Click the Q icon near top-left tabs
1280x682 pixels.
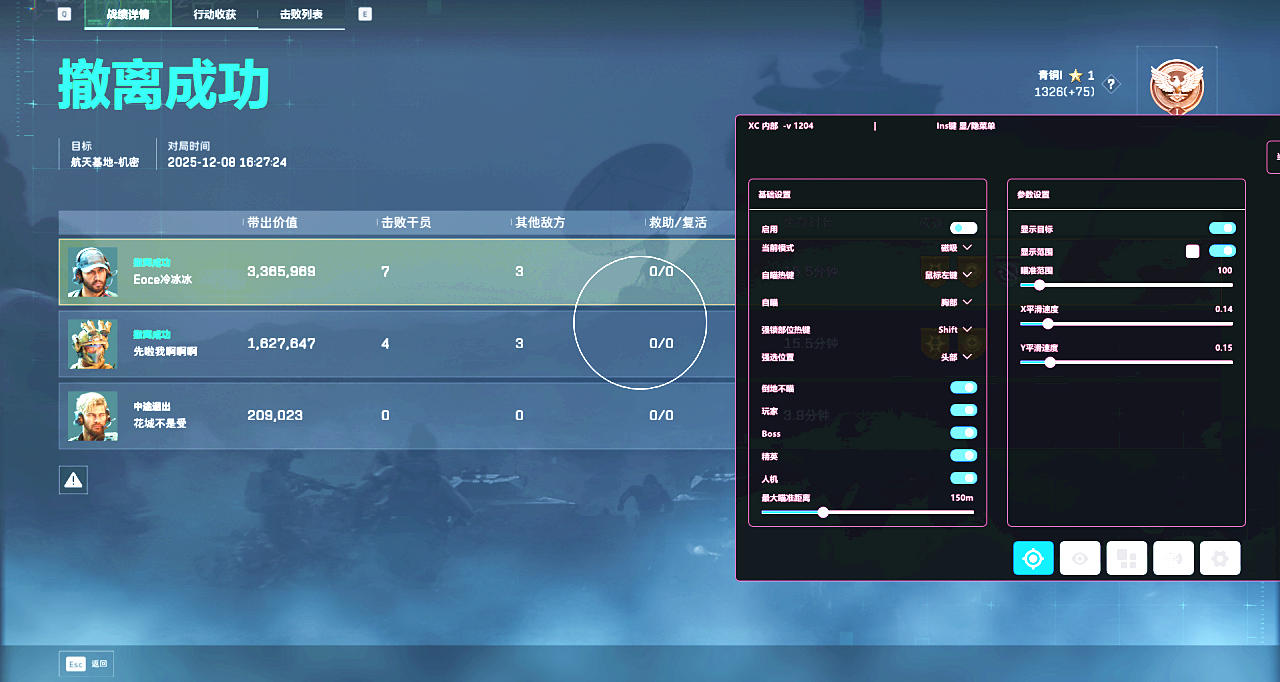pos(64,14)
